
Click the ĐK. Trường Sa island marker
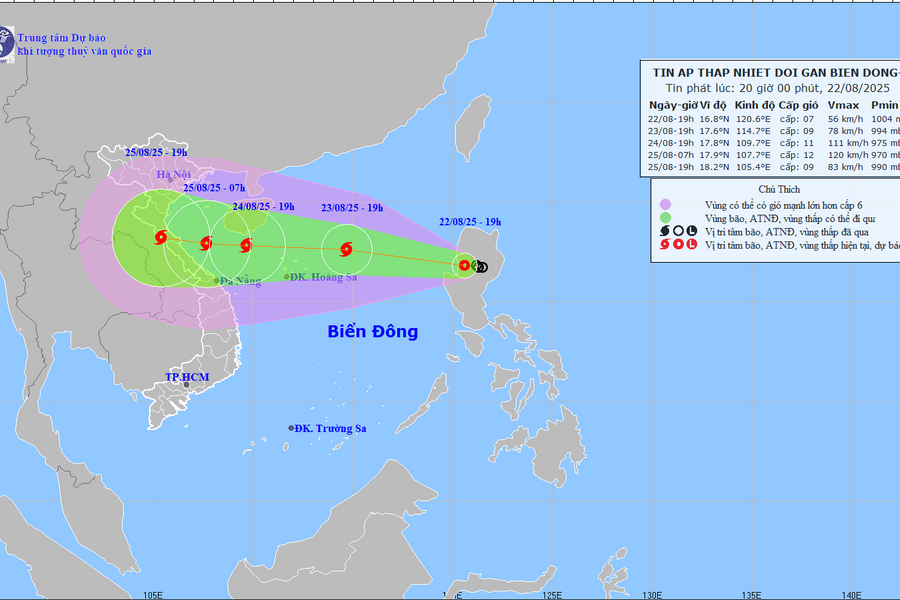pyautogui.click(x=292, y=428)
